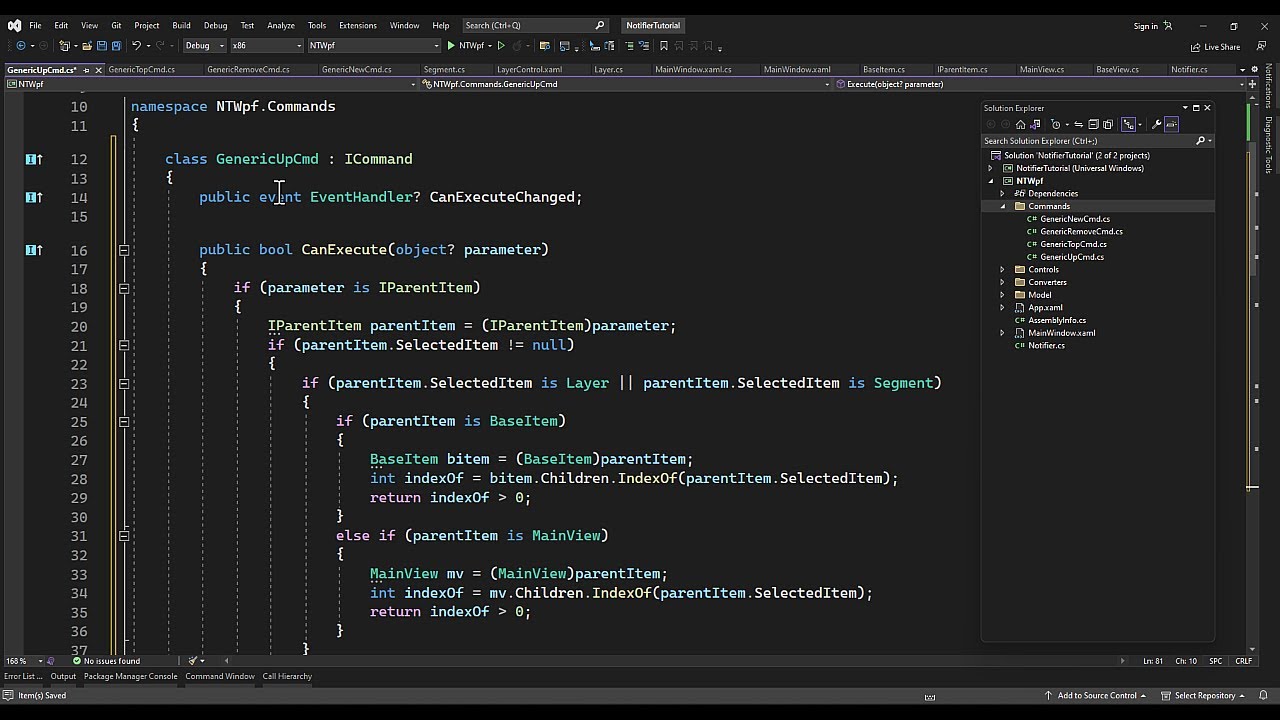The image size is (1280, 720).
Task: Click the Save toolbar icon
Action: tap(102, 45)
